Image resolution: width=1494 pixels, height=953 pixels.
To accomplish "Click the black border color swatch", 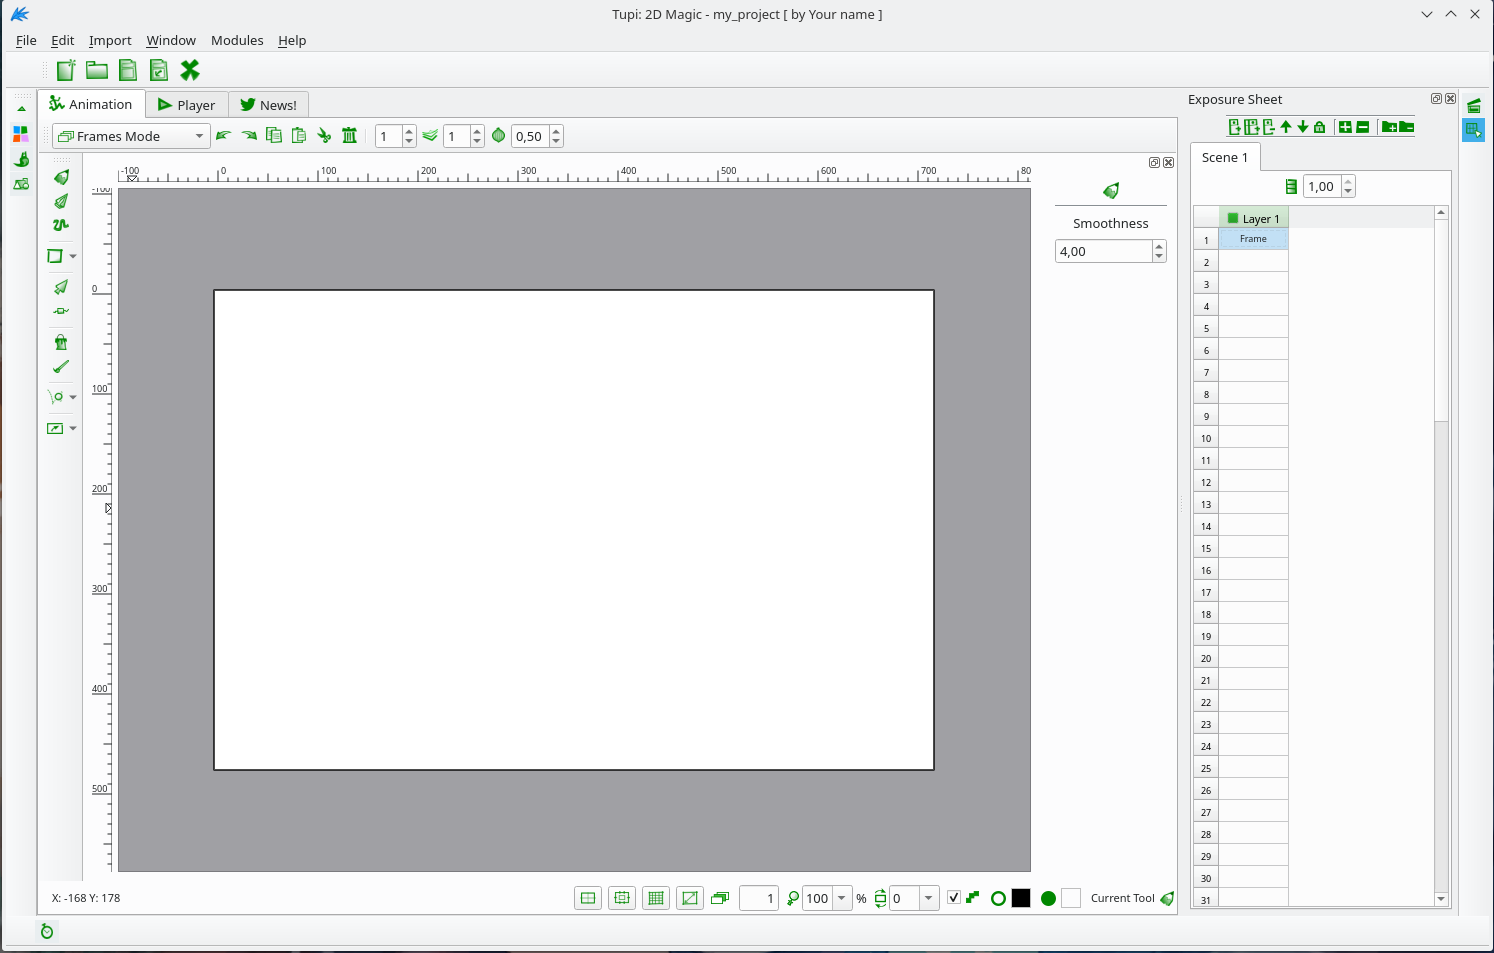I will coord(1021,898).
